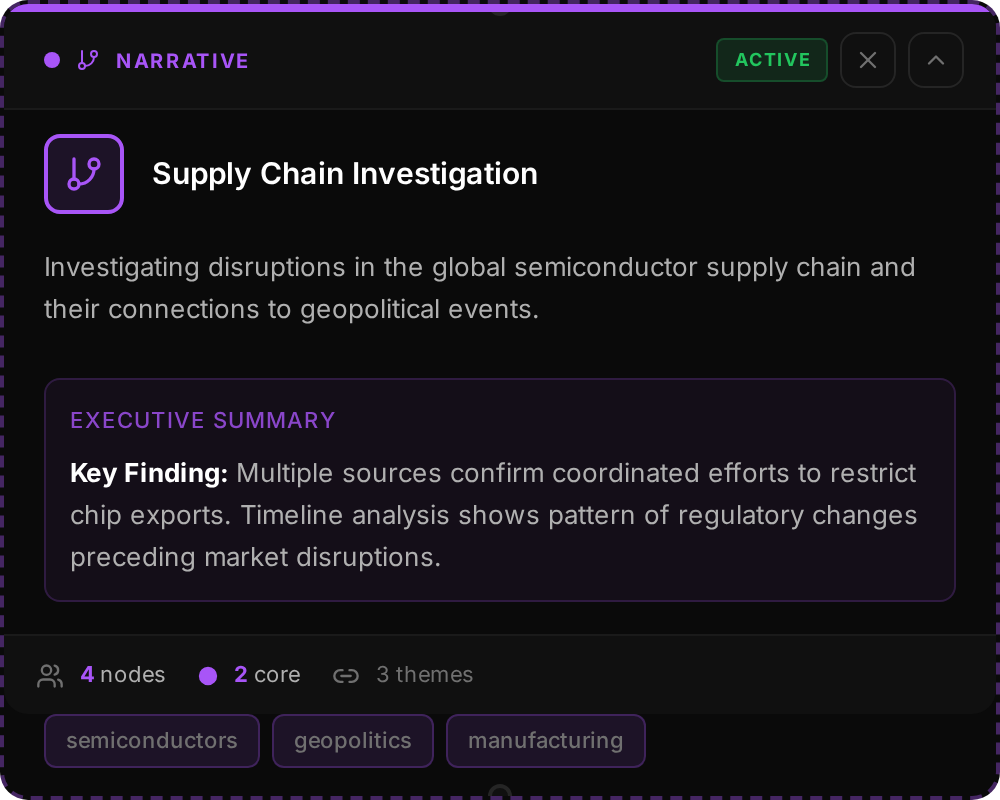
Task: Click the bottom connection handle of the card
Action: 500,792
